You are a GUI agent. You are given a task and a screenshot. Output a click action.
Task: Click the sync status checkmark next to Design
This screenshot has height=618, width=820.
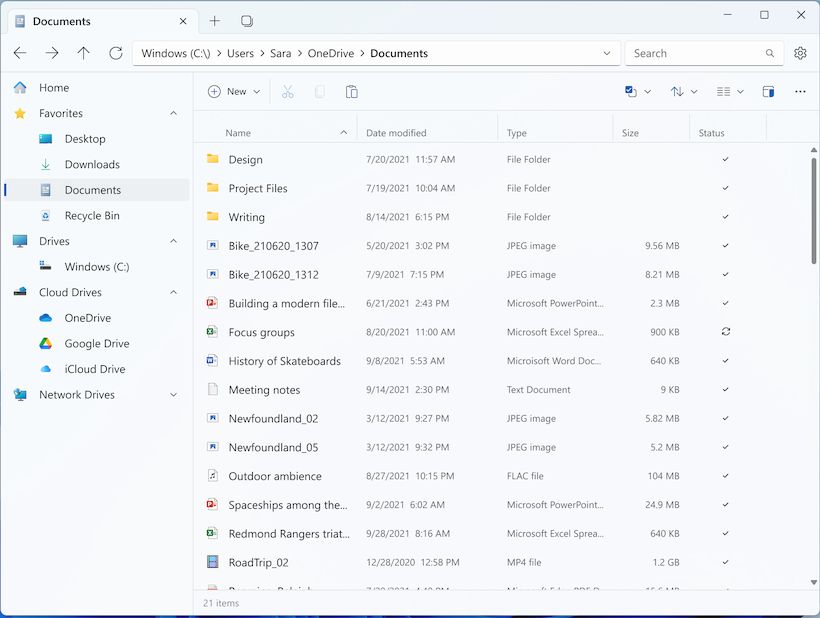(x=725, y=159)
